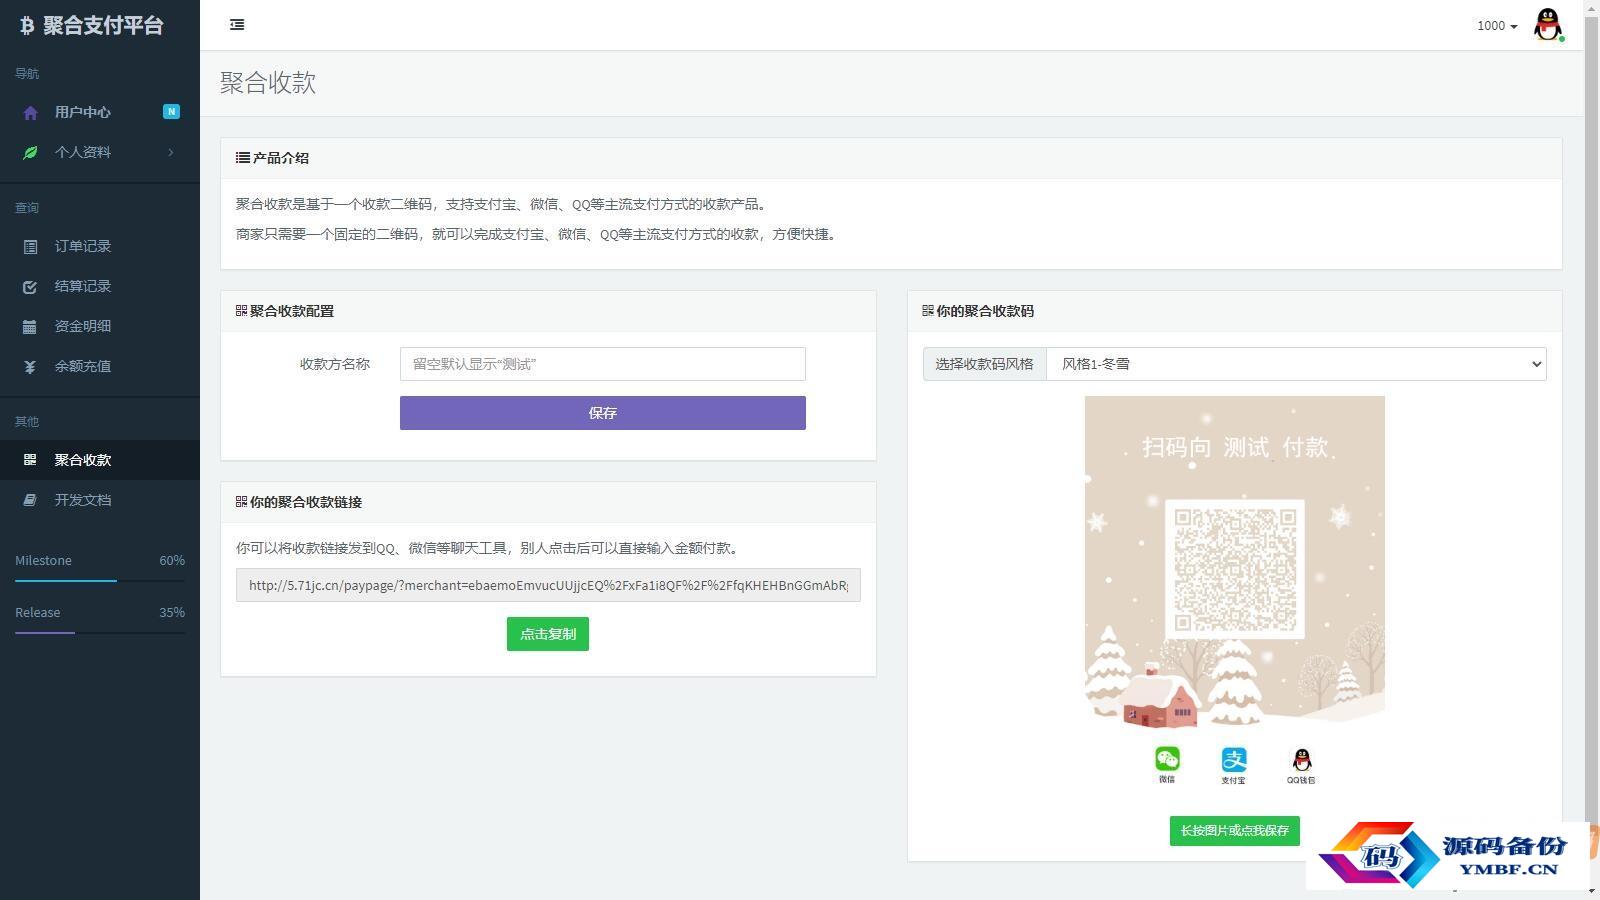The image size is (1600, 900).
Task: Click QR icon in 聚合收款配置 header
Action: pyautogui.click(x=241, y=311)
